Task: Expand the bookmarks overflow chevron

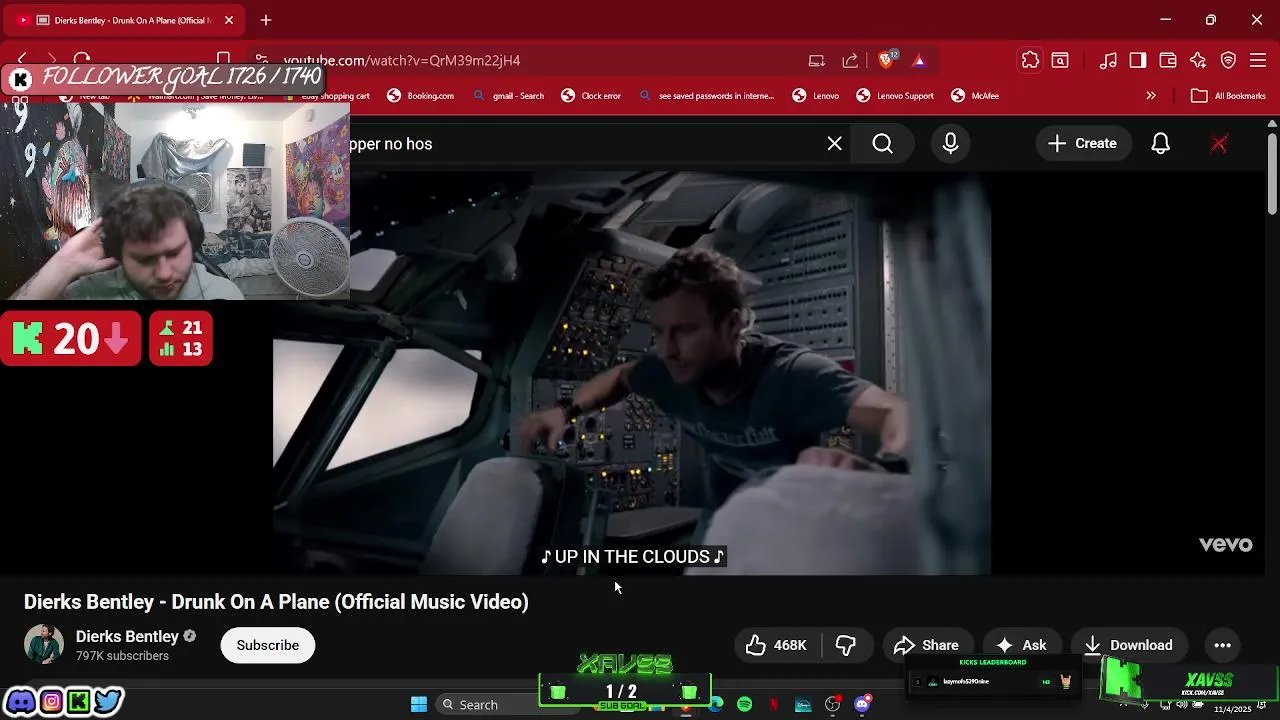Action: point(1151,96)
